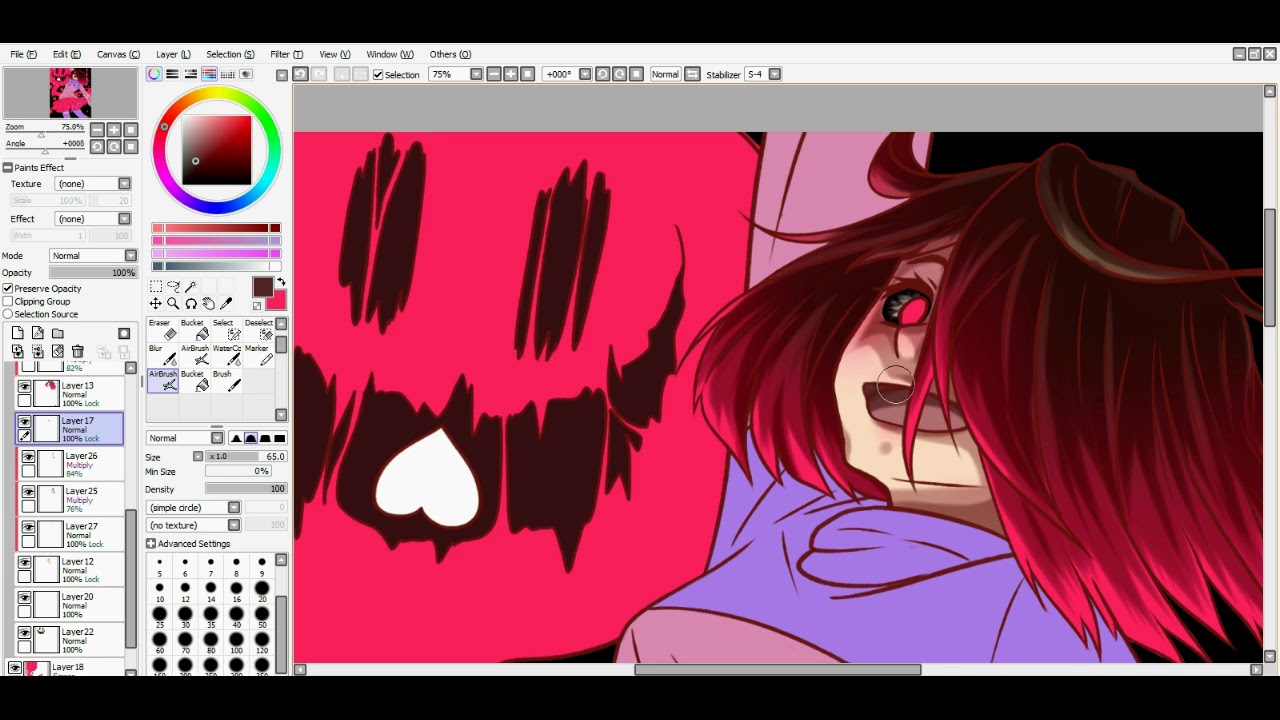Hide Layer26 visibility eye
1280x720 pixels.
point(28,457)
